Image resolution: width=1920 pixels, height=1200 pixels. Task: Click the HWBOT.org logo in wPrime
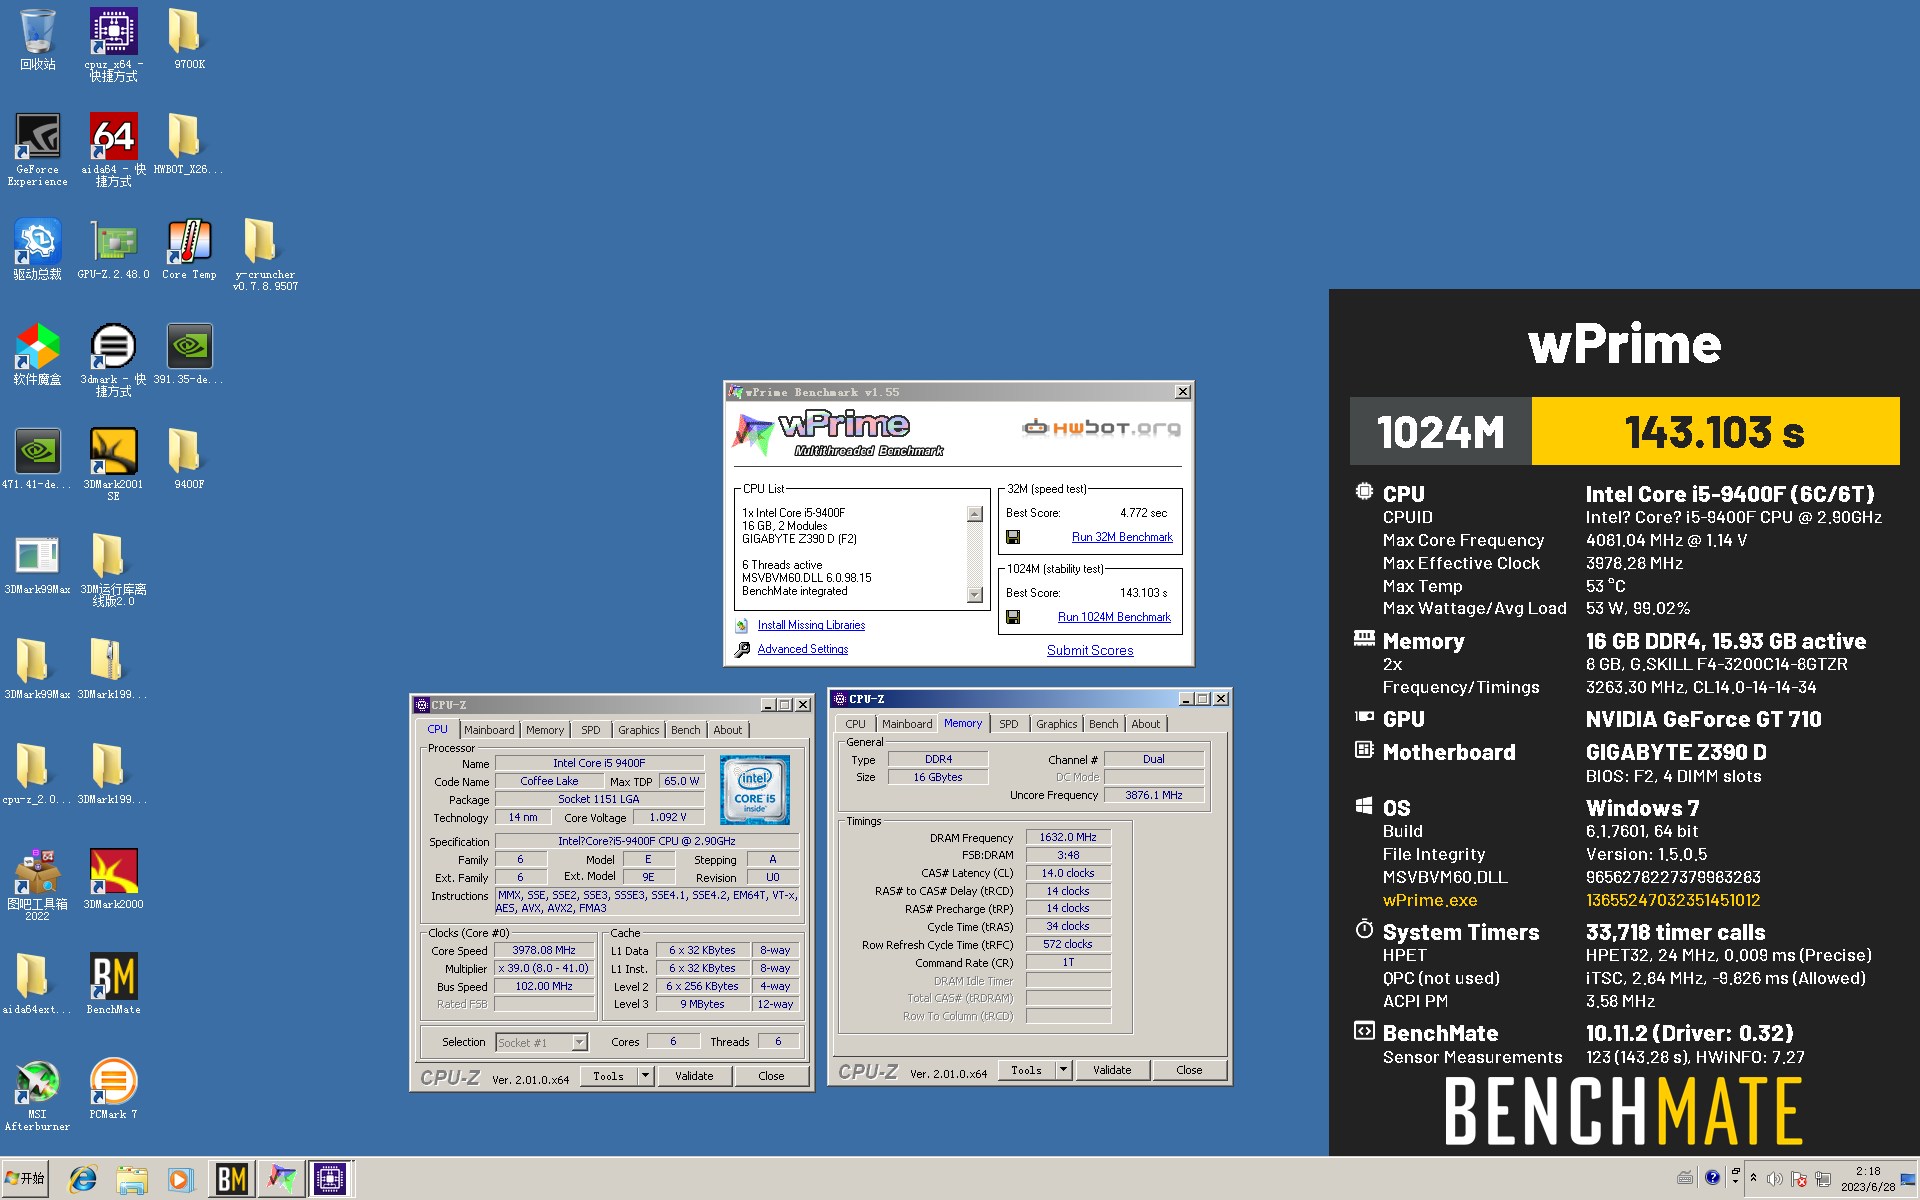(x=1101, y=428)
